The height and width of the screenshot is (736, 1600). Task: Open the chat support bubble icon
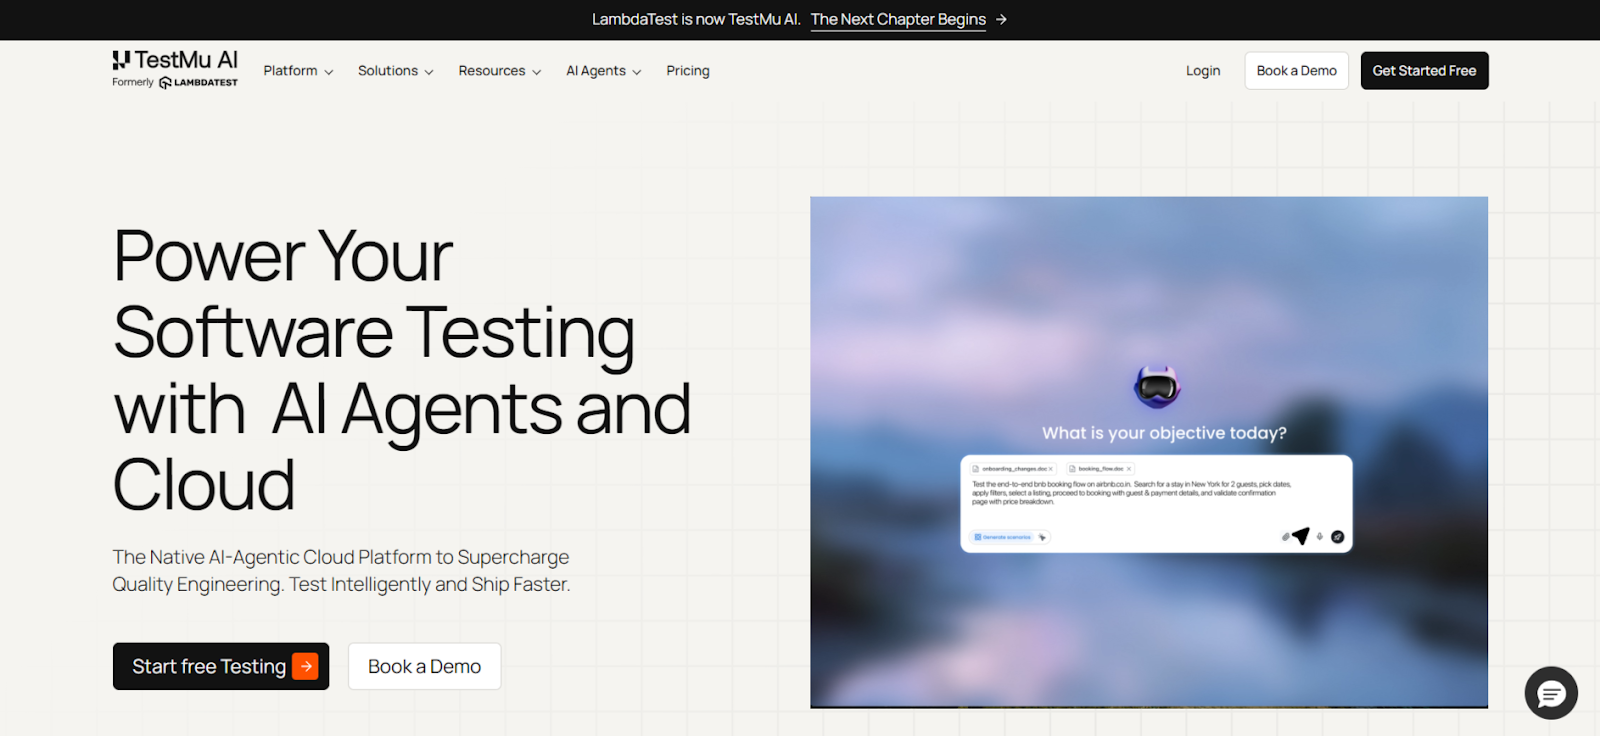point(1551,692)
